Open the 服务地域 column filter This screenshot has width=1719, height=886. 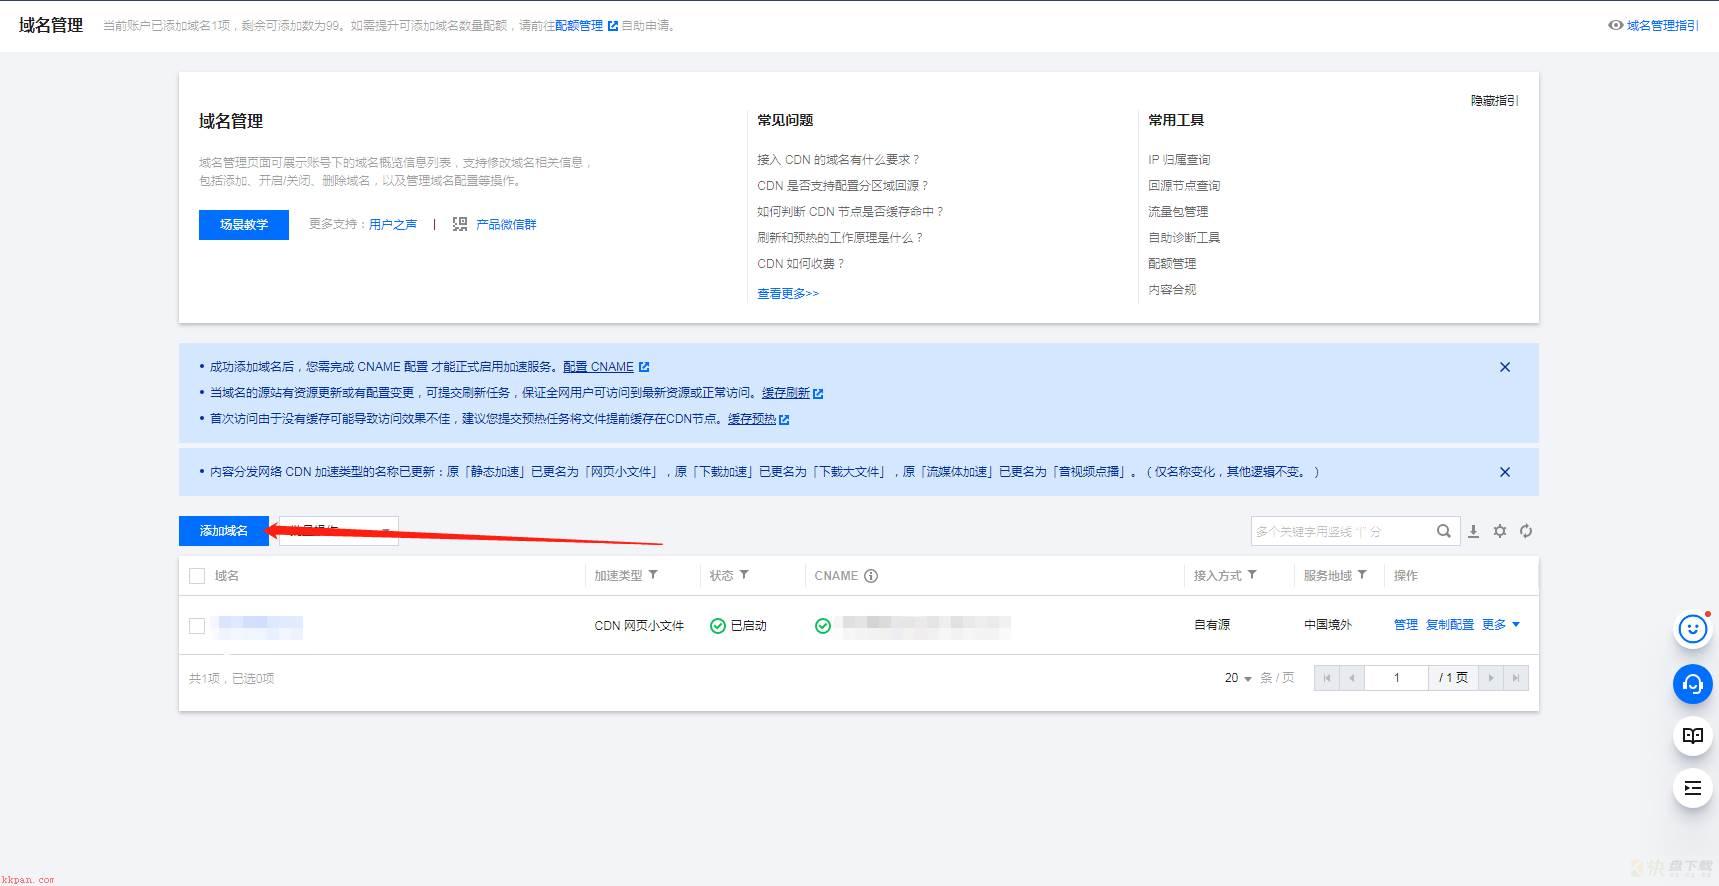coord(1362,575)
